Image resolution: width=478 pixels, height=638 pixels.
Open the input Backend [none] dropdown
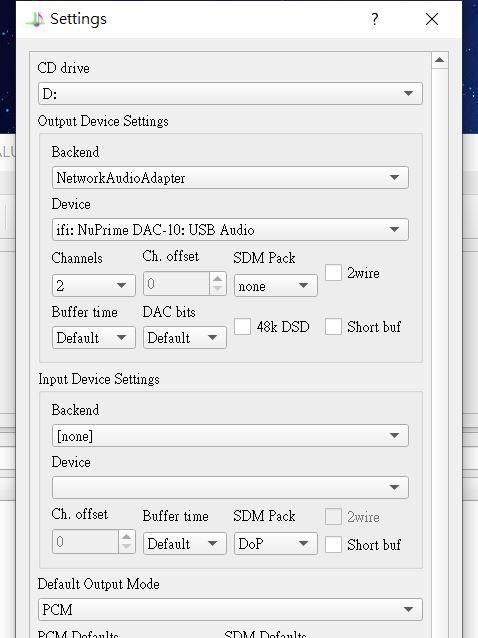click(230, 435)
